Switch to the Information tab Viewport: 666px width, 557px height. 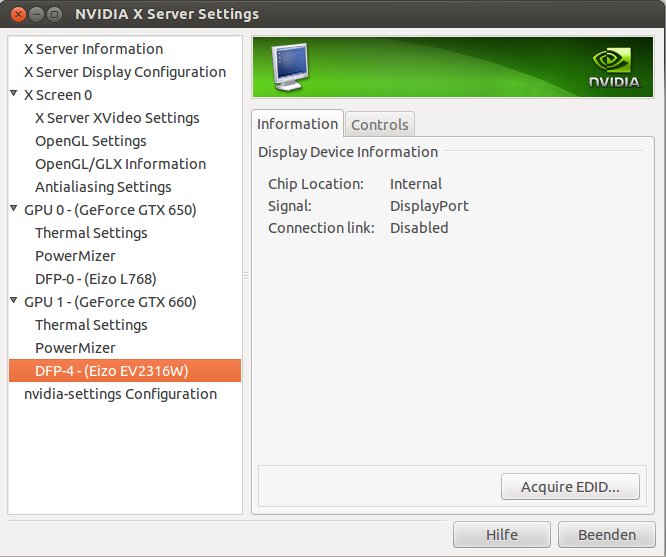(x=297, y=124)
